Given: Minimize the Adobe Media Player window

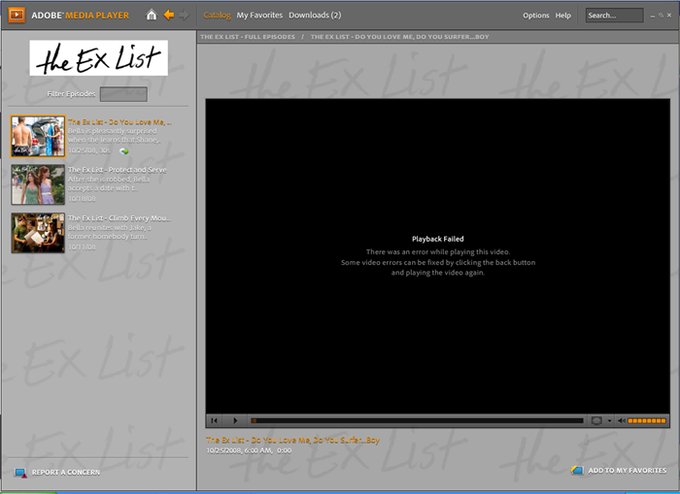Looking at the screenshot, I should pyautogui.click(x=653, y=16).
